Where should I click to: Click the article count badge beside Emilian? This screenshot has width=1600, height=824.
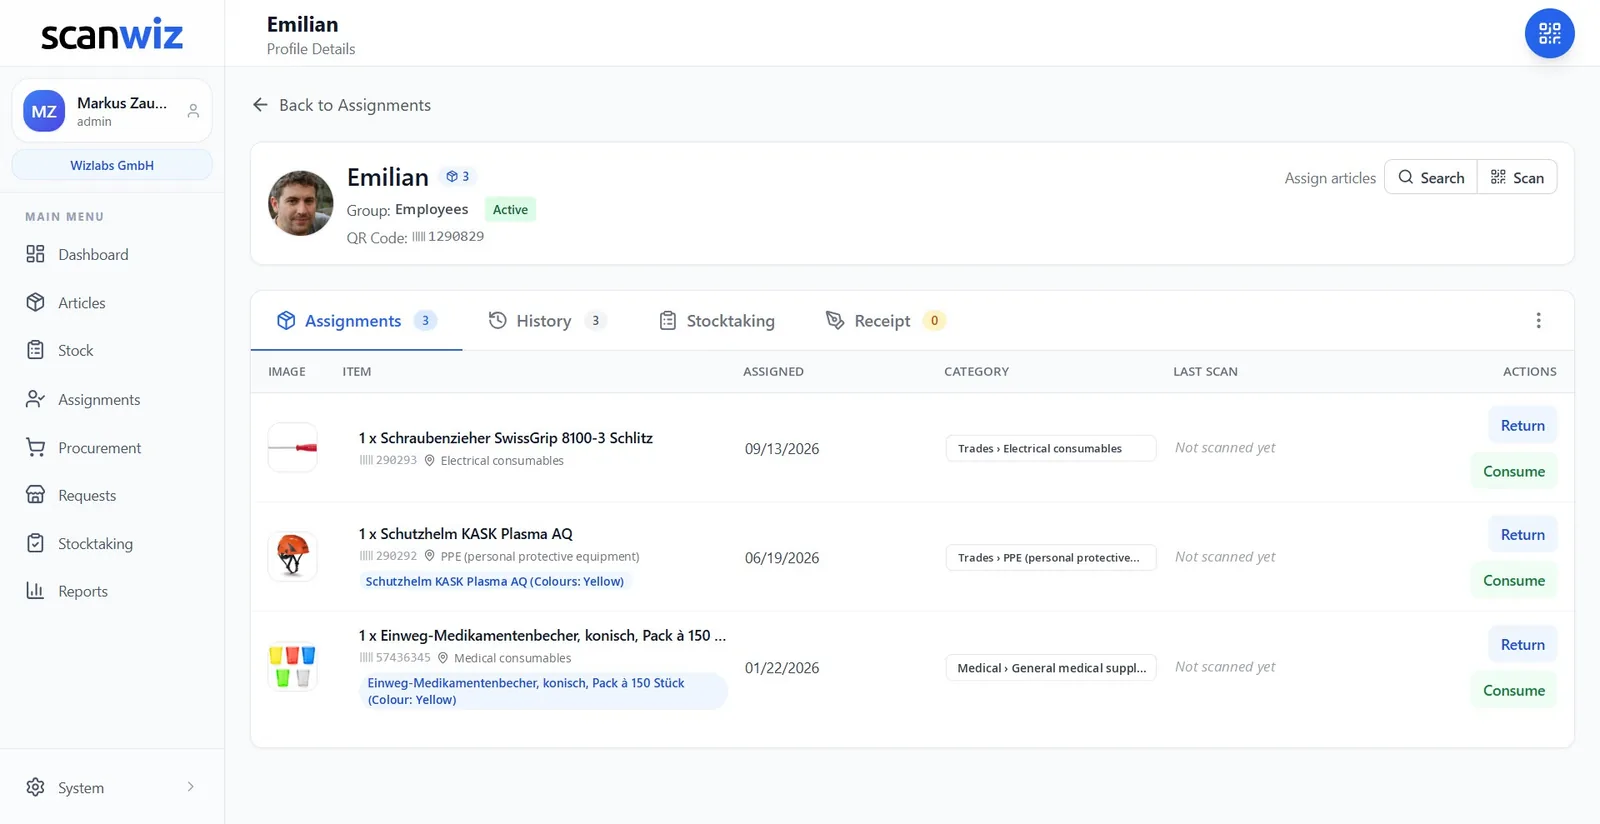click(458, 176)
